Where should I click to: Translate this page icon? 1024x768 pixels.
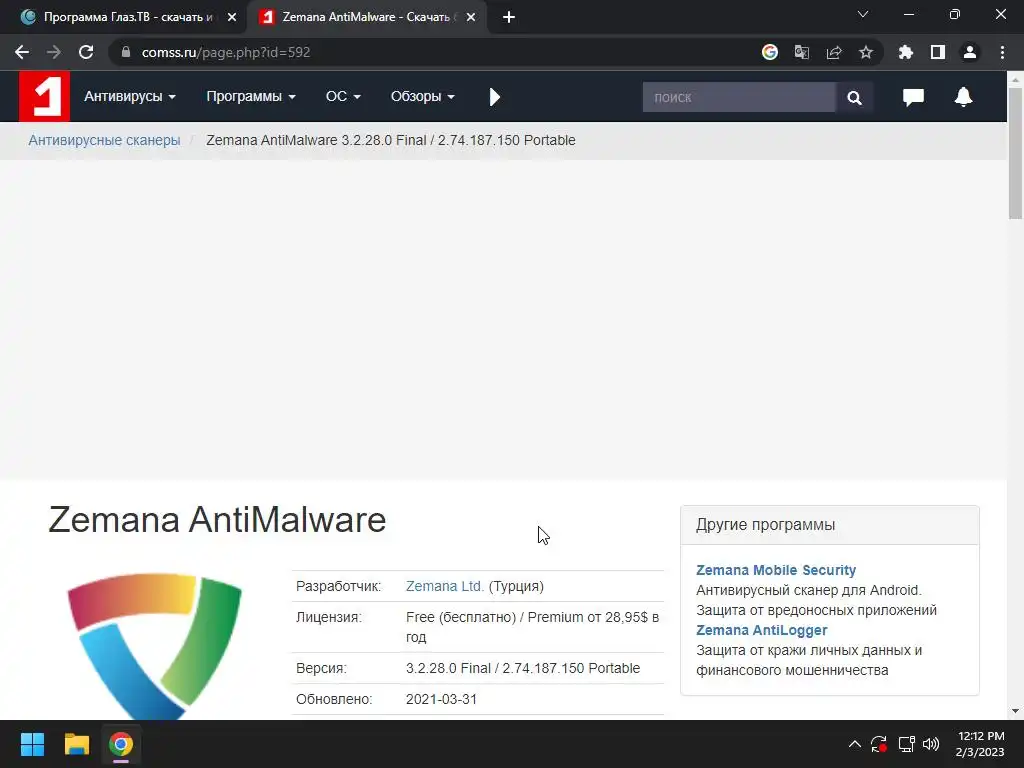[x=801, y=52]
